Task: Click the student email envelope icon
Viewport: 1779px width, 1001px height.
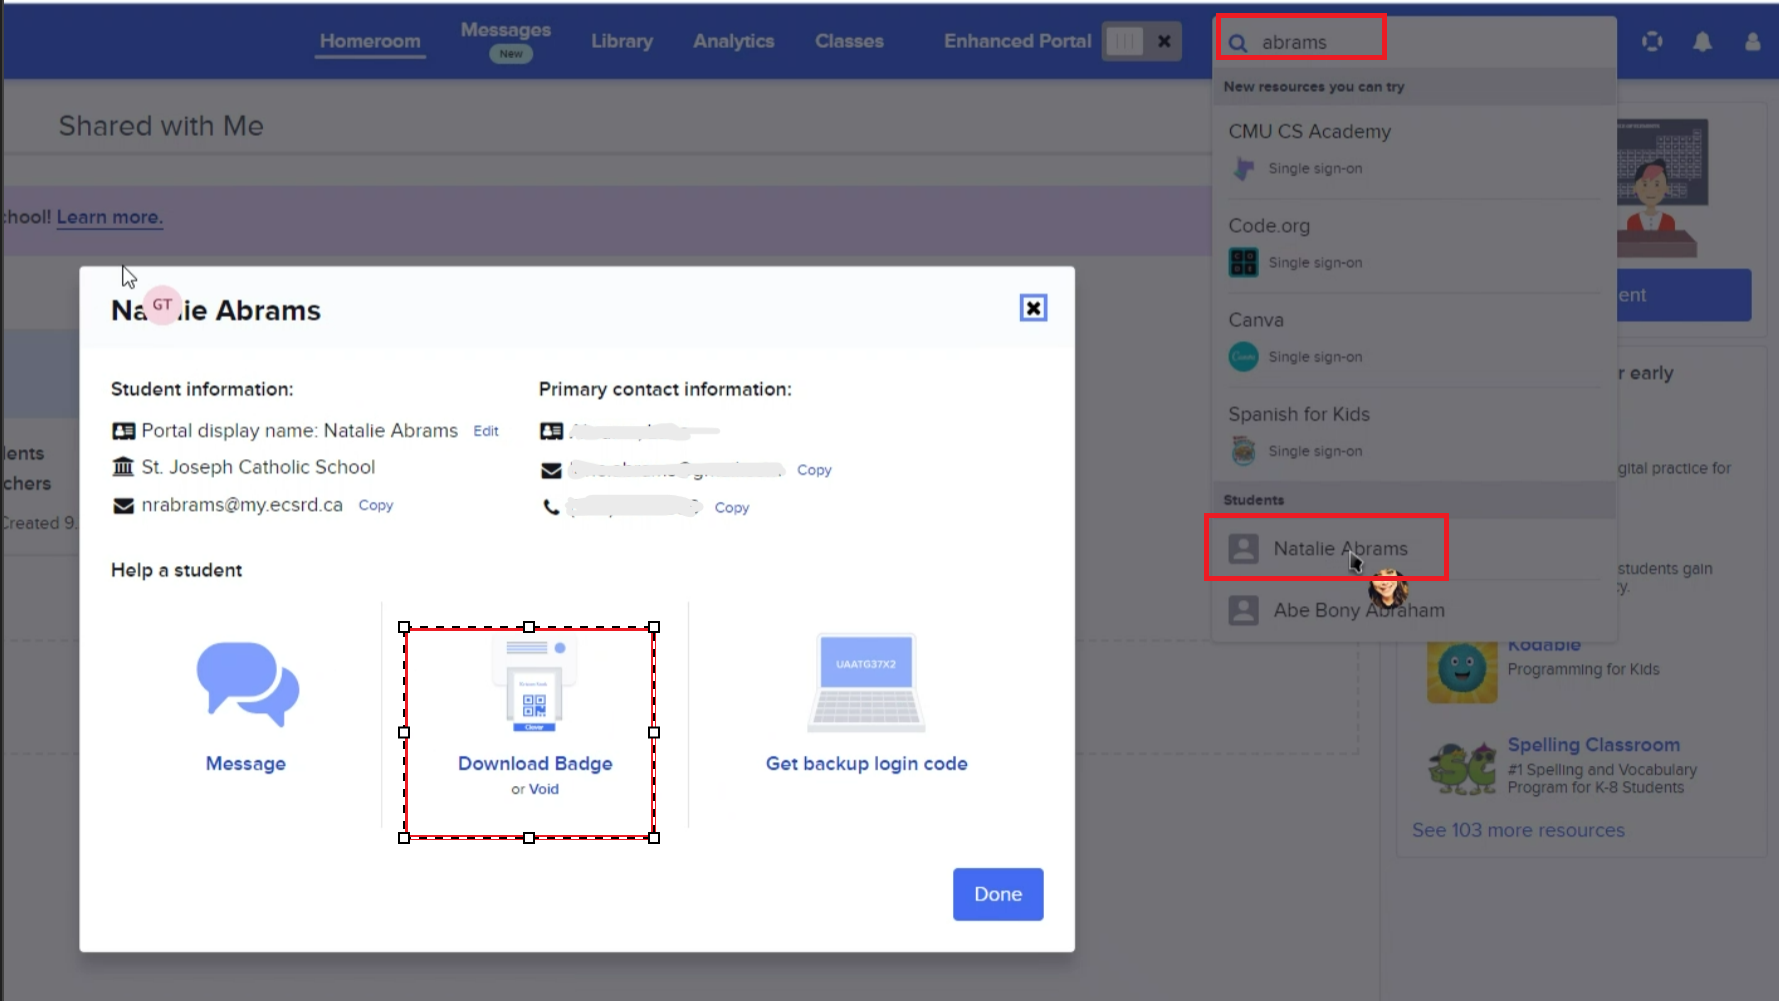Action: click(123, 506)
